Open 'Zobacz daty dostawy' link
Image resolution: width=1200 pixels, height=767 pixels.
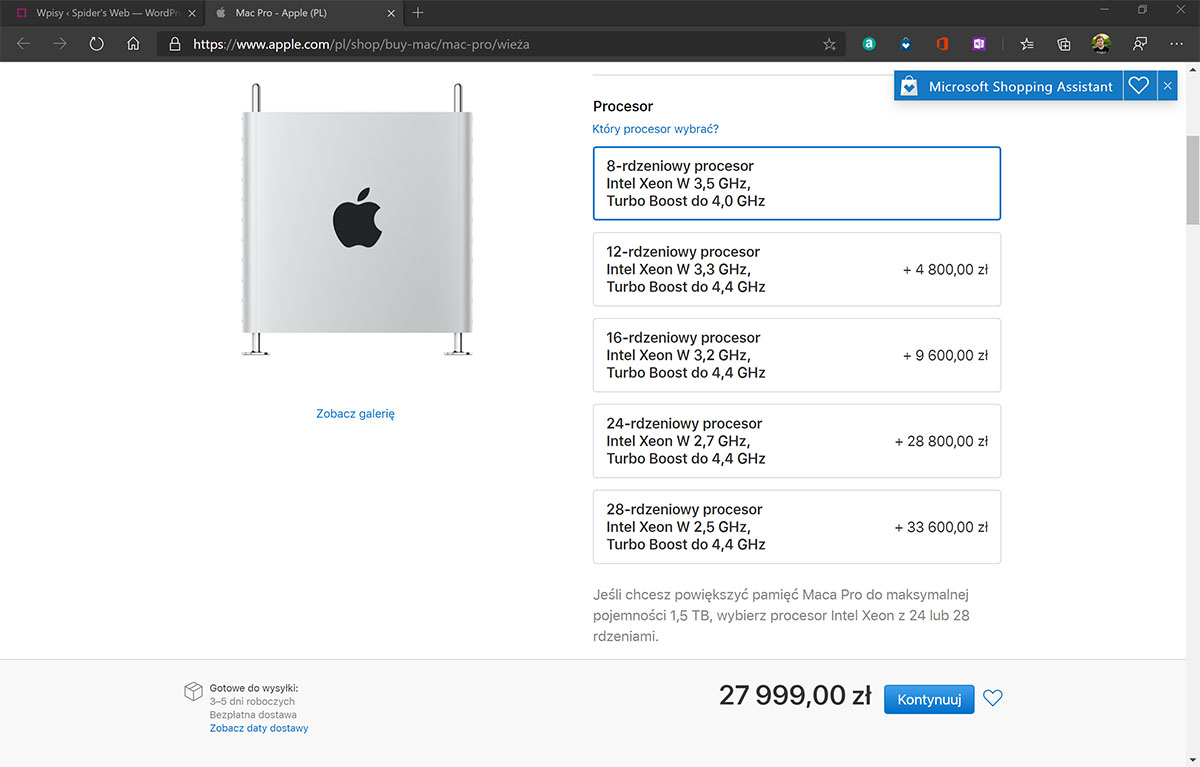point(259,728)
